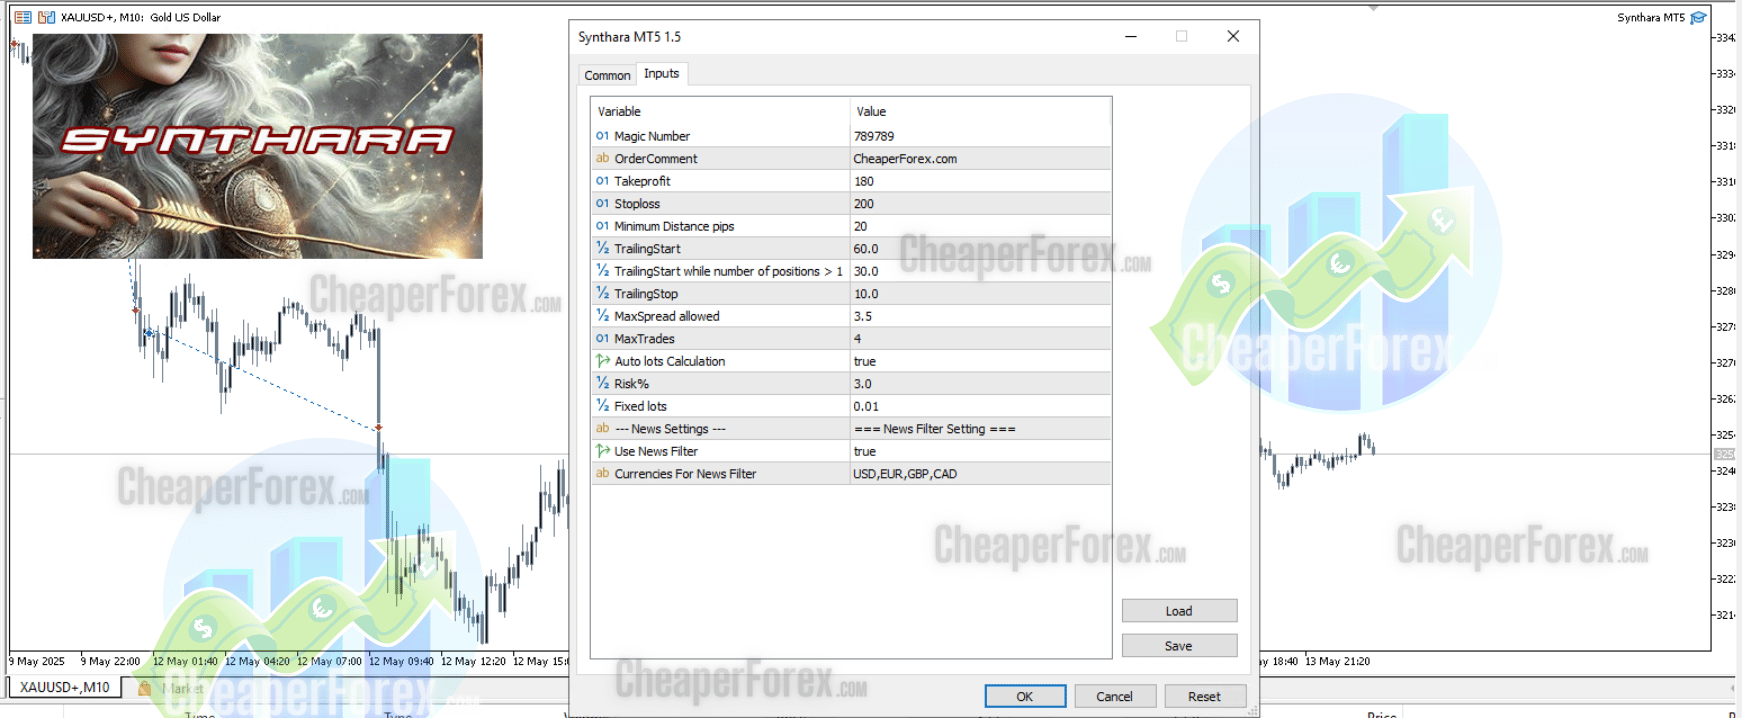The width and height of the screenshot is (1742, 718).
Task: Click the Takeprofit variable name
Action: point(642,181)
